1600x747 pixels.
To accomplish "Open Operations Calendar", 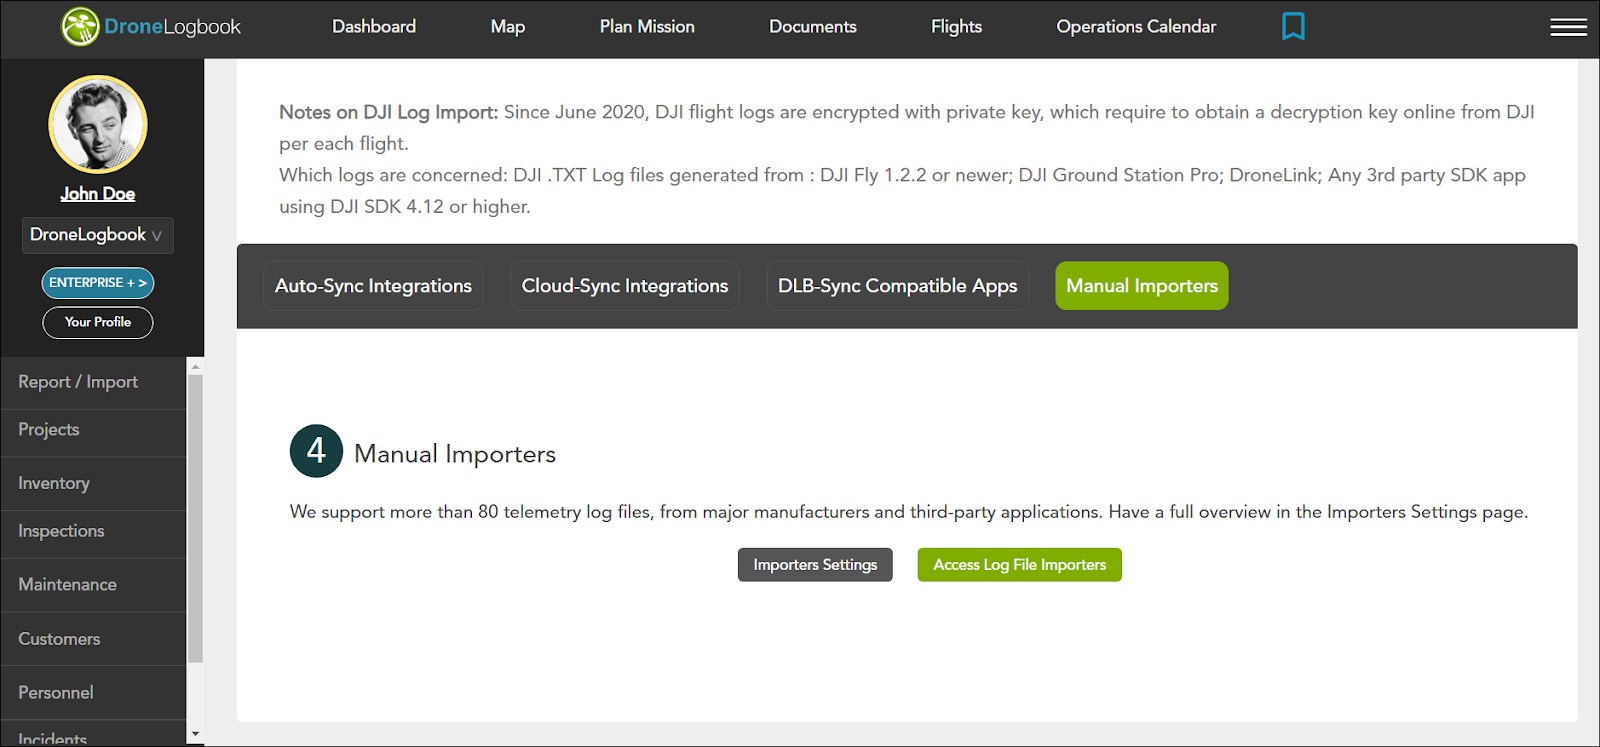I will click(1136, 27).
